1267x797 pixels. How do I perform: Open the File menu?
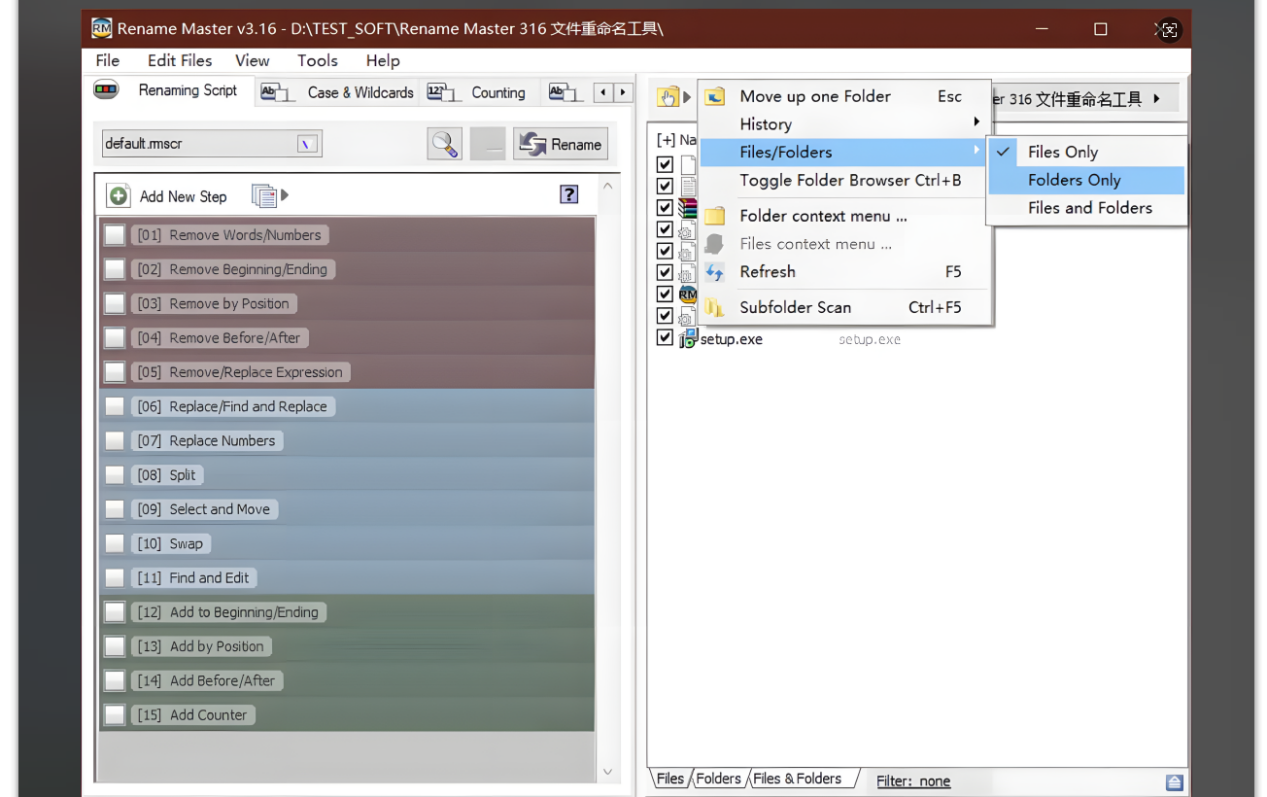point(107,60)
